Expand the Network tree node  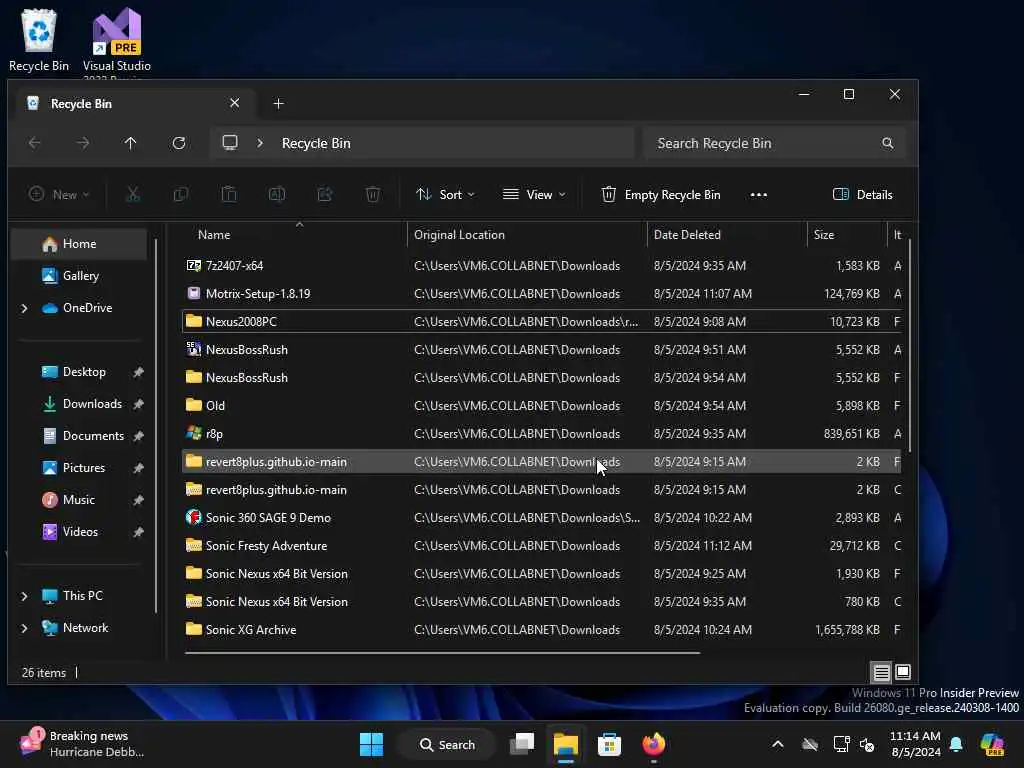(25, 628)
